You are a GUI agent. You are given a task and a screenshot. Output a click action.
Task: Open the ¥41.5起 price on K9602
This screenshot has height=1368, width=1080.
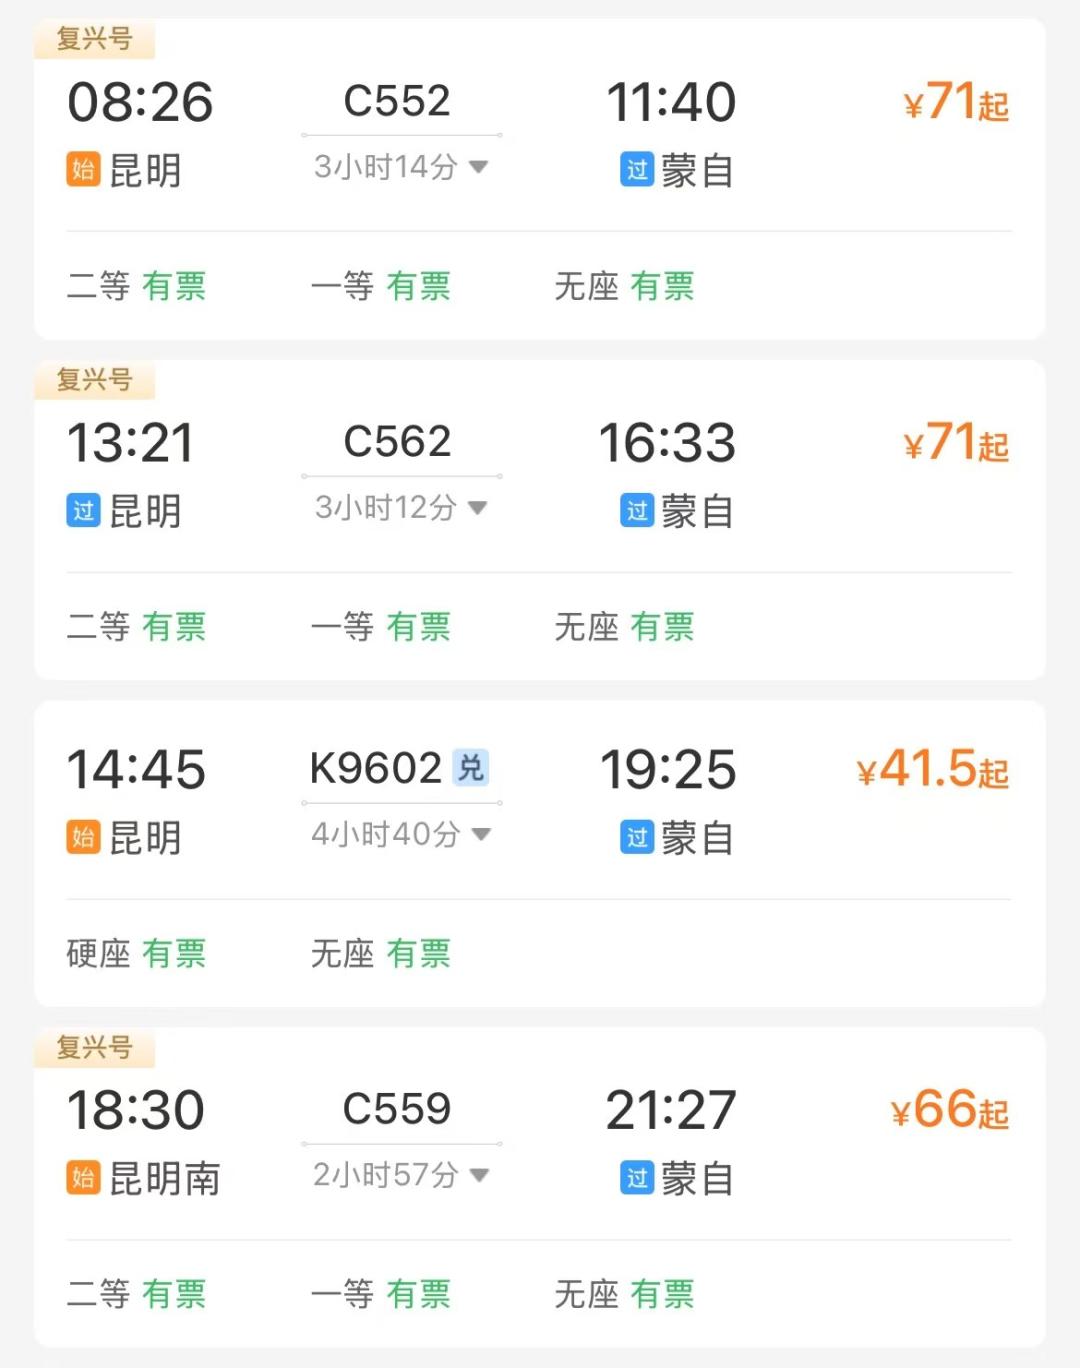click(x=932, y=770)
